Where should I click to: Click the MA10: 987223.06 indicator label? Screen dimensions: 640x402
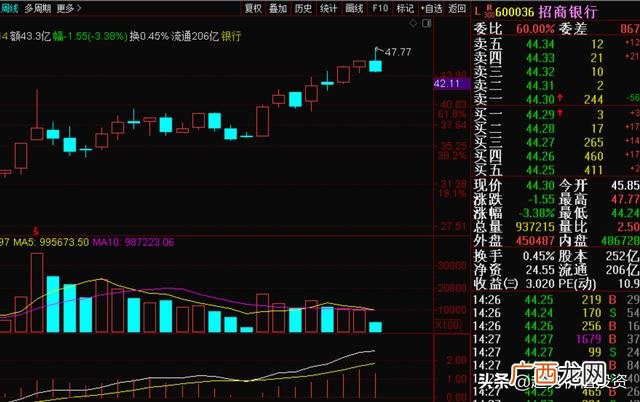coord(133,242)
